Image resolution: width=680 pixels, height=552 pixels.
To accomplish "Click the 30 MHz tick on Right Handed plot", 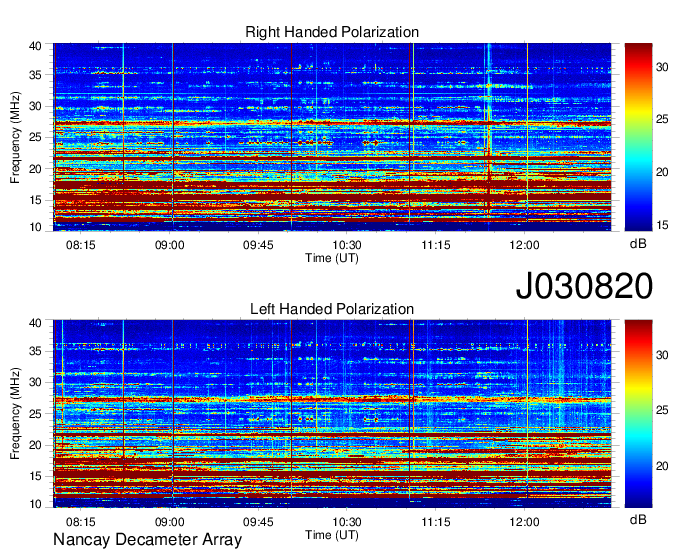I will tap(35, 106).
